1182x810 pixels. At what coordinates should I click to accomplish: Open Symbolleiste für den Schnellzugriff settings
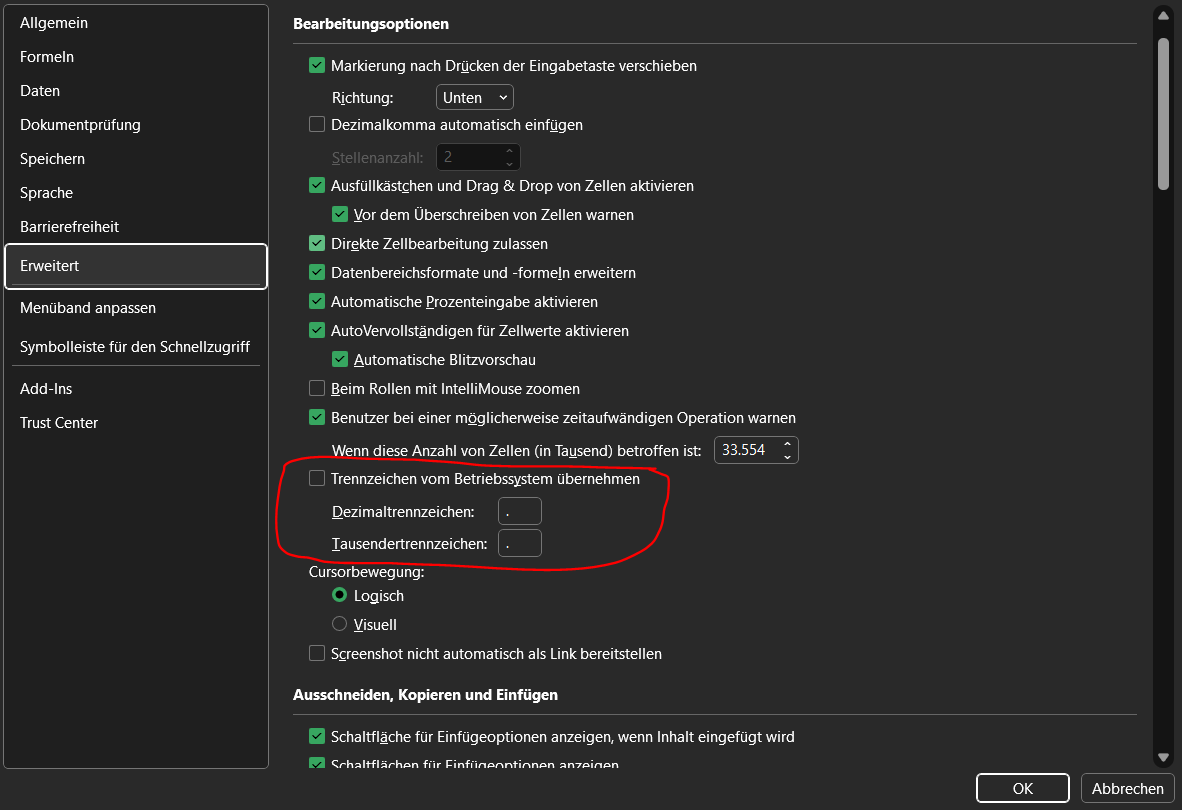(135, 347)
